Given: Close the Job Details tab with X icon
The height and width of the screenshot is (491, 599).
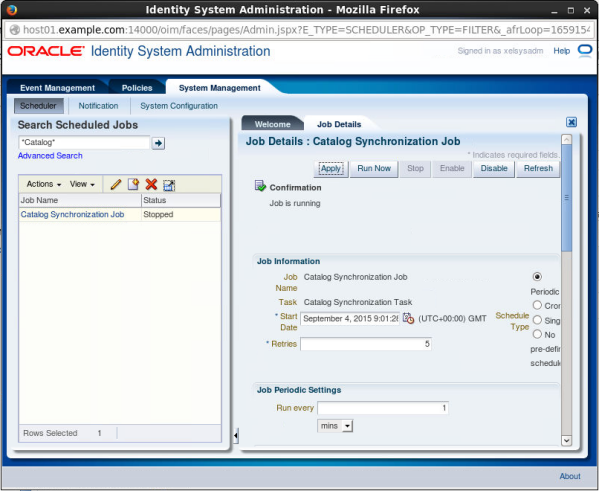Looking at the screenshot, I should coord(571,122).
